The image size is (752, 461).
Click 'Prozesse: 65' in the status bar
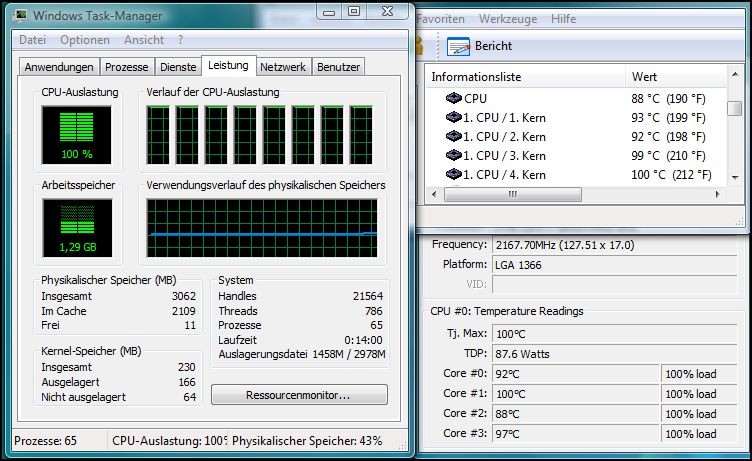[x=46, y=441]
